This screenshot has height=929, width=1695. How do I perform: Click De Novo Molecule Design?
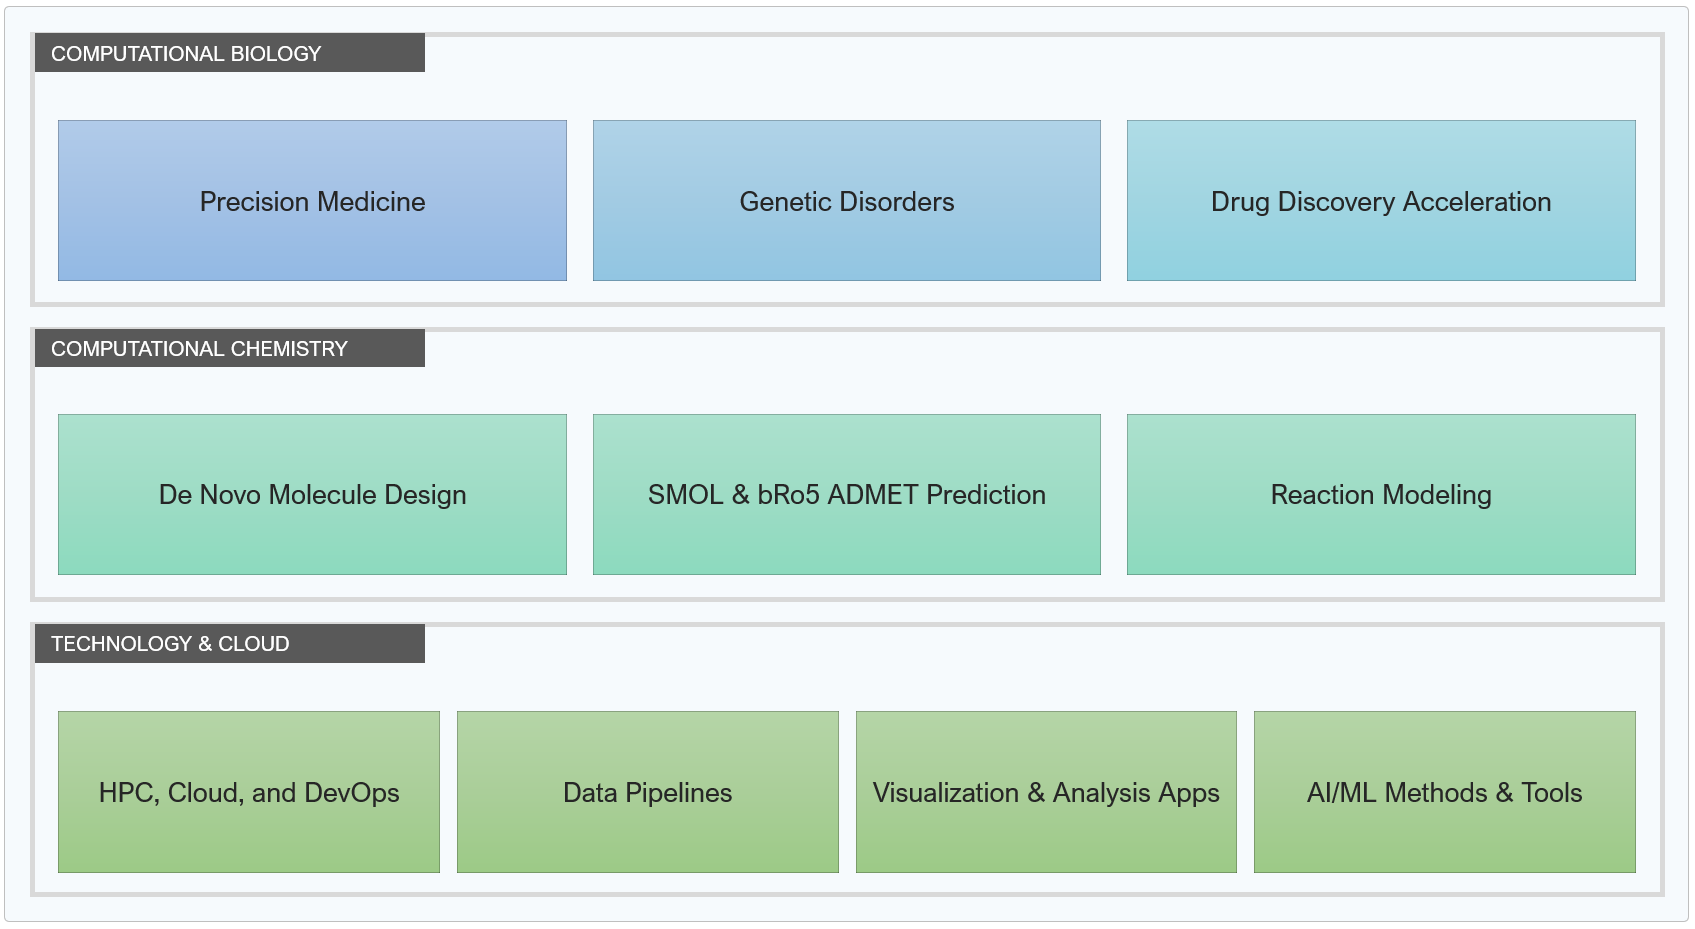tap(312, 495)
